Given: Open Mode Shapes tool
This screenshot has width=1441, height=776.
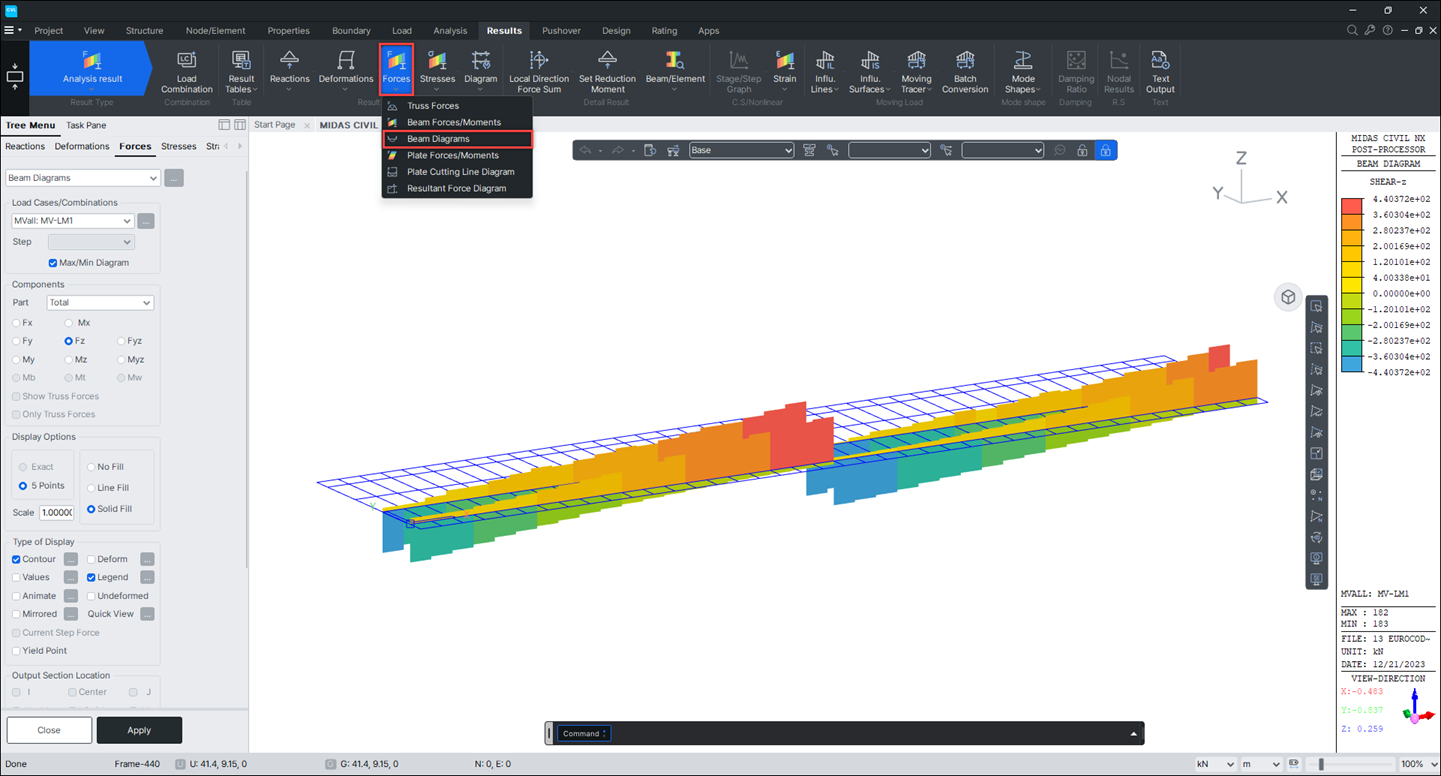Looking at the screenshot, I should click(1022, 72).
